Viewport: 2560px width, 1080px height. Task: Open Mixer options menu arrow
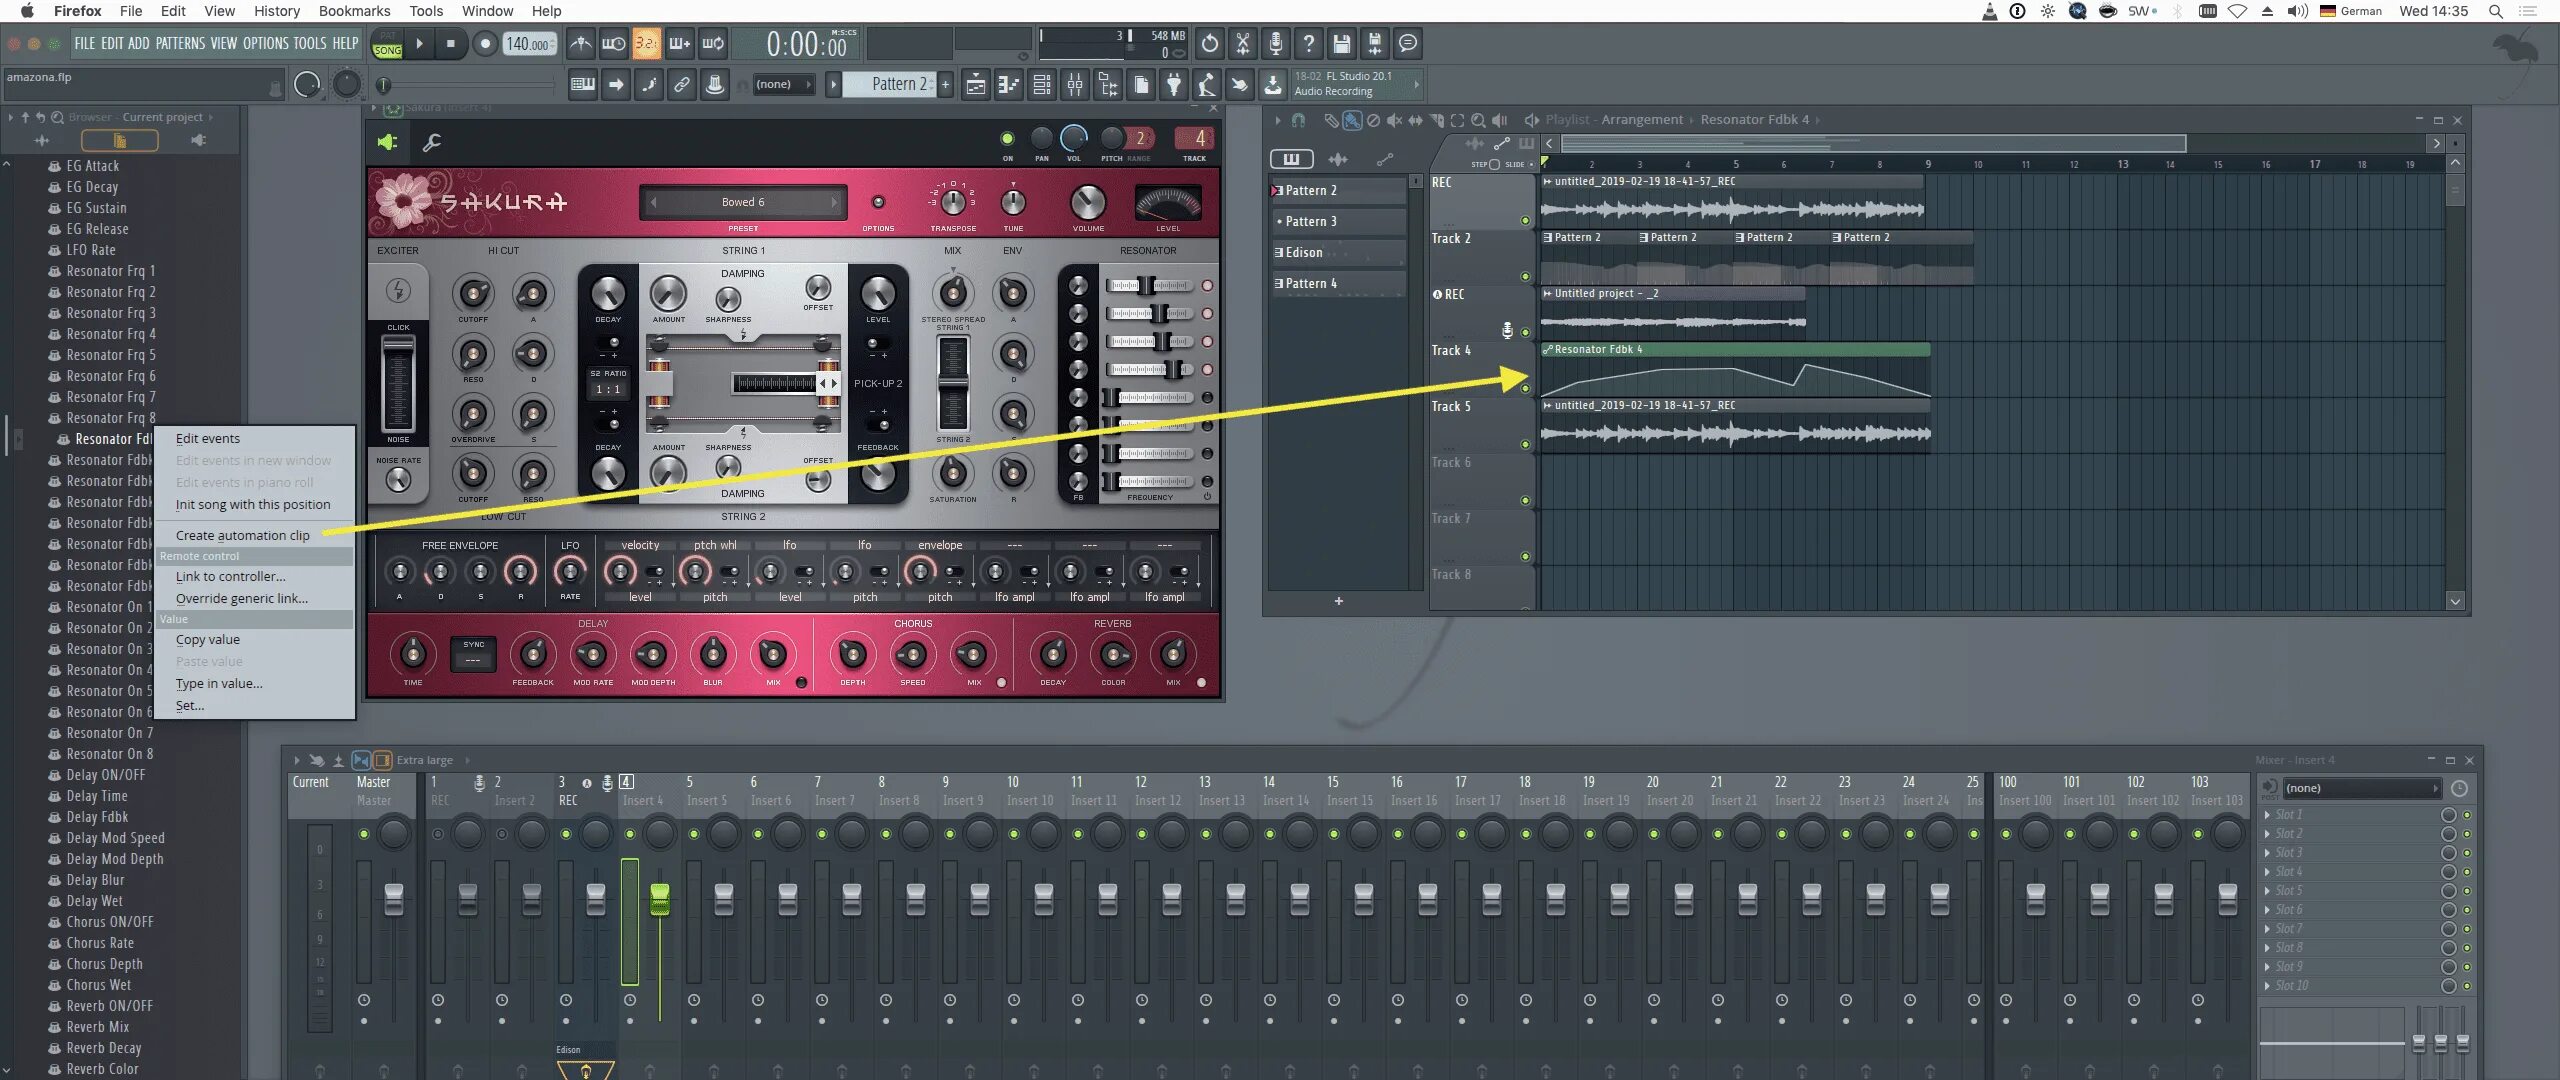pos(297,760)
